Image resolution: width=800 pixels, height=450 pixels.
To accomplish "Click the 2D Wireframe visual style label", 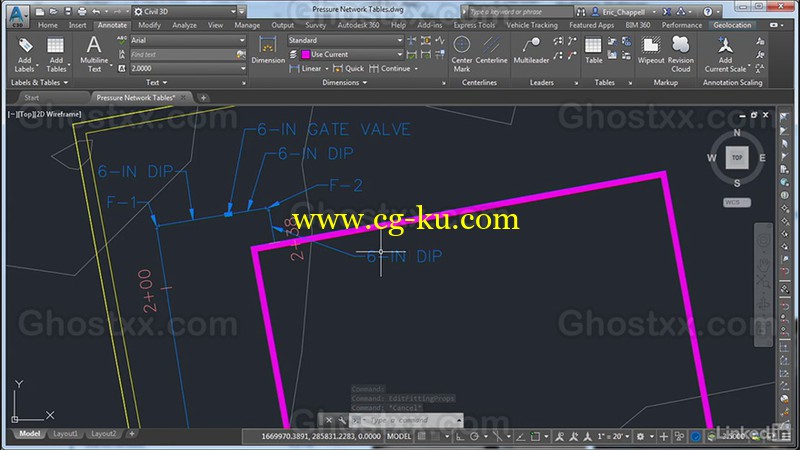I will [58, 114].
